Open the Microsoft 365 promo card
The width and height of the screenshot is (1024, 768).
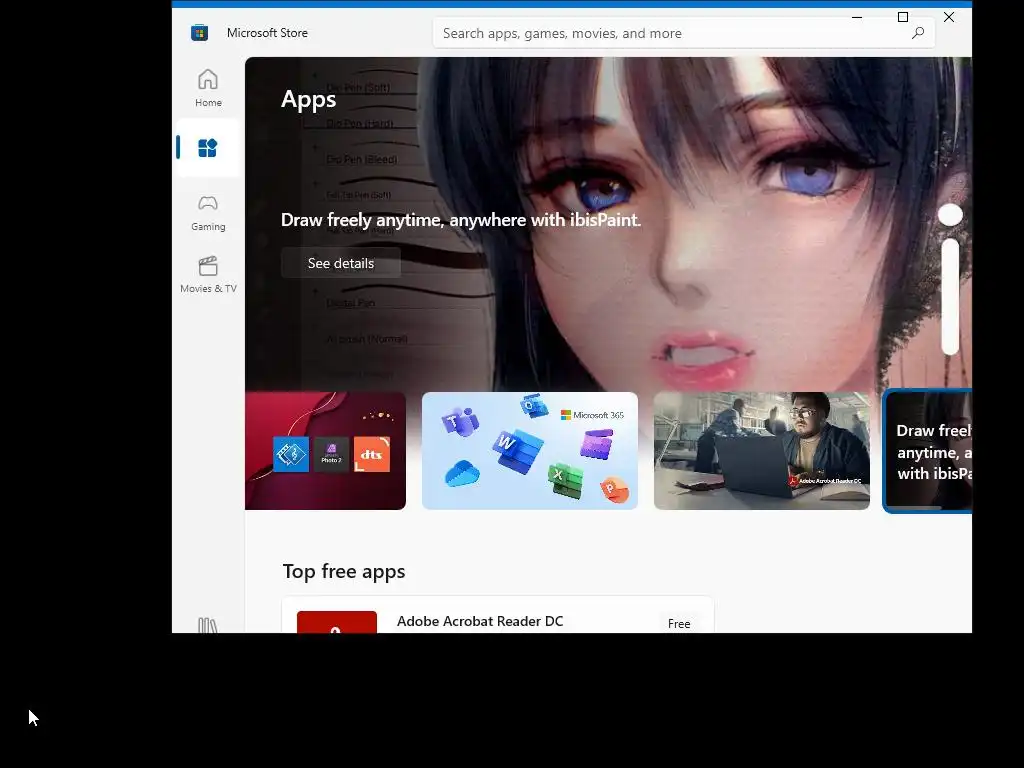[x=530, y=451]
